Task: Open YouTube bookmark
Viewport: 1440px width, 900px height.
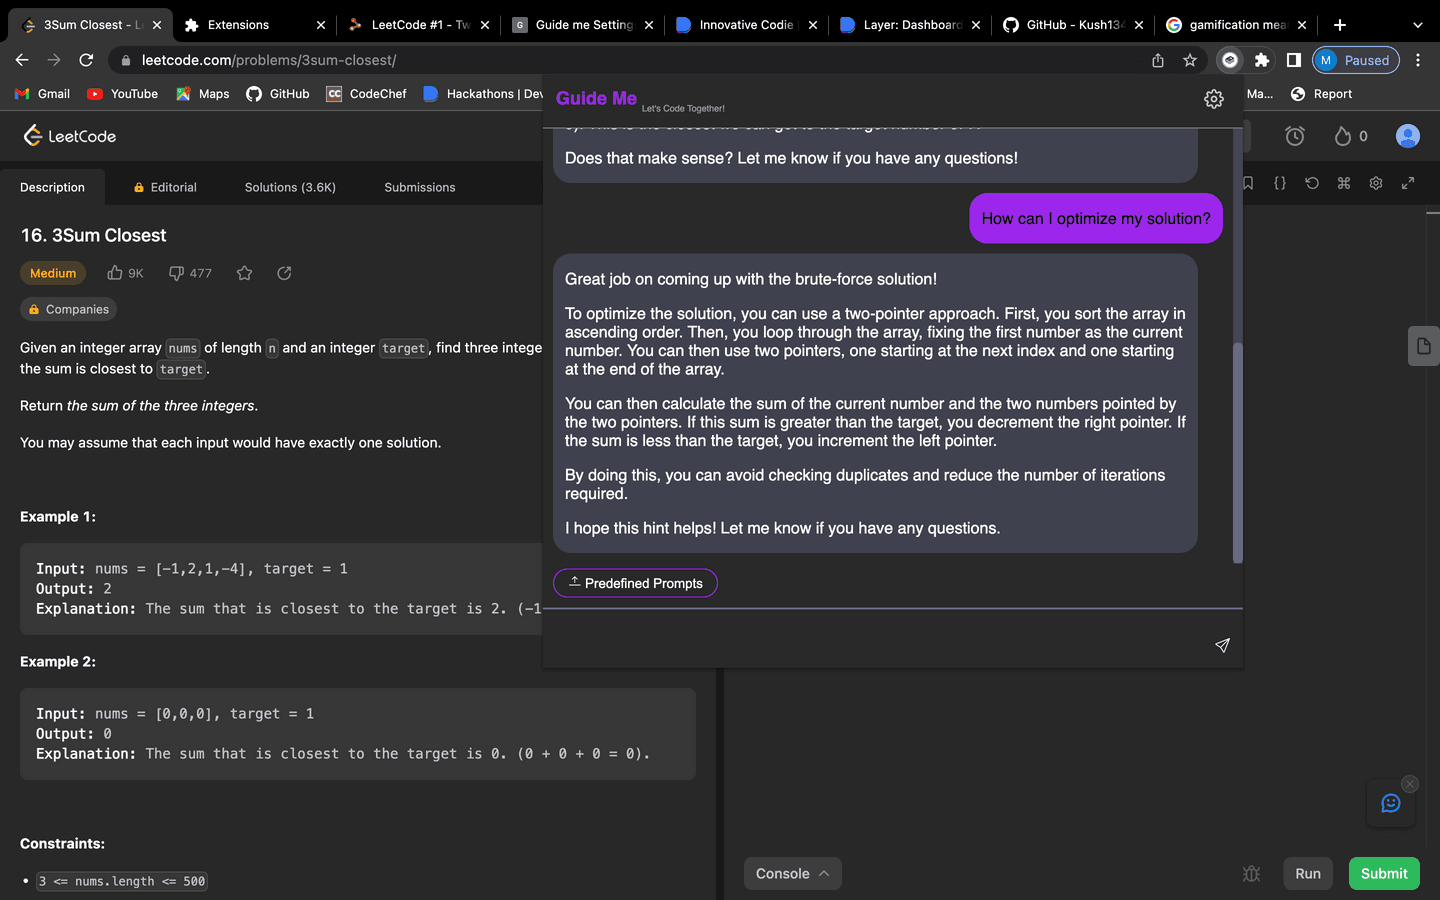Action: tap(123, 94)
